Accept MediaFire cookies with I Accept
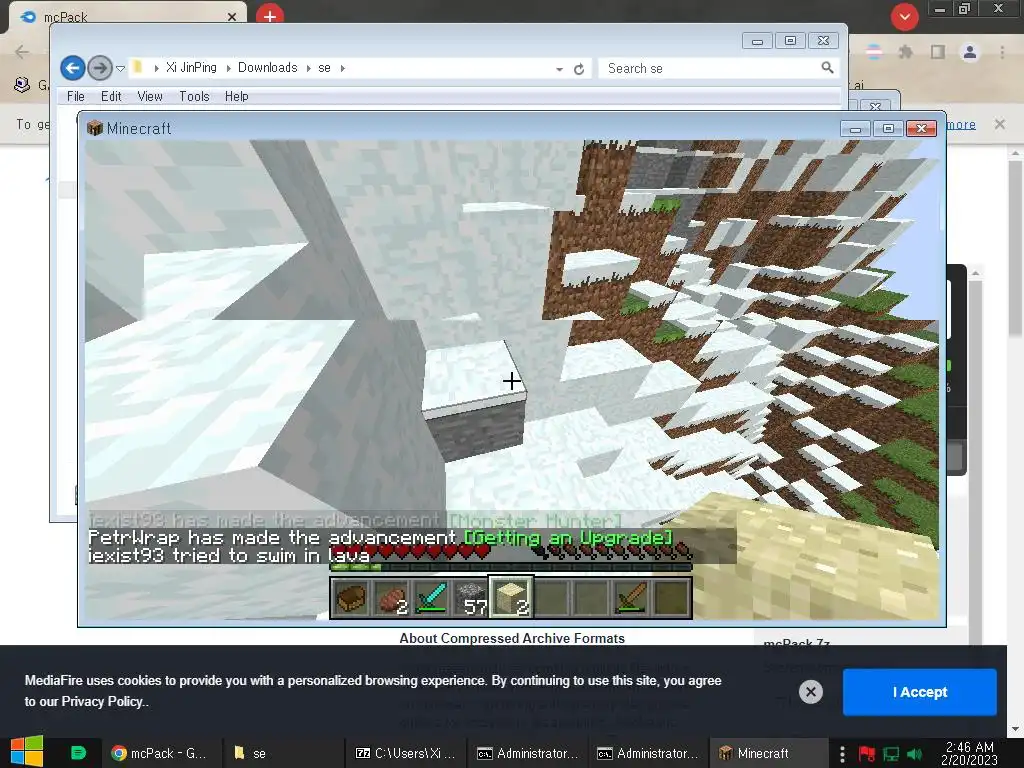The height and width of the screenshot is (768, 1024). click(x=920, y=692)
